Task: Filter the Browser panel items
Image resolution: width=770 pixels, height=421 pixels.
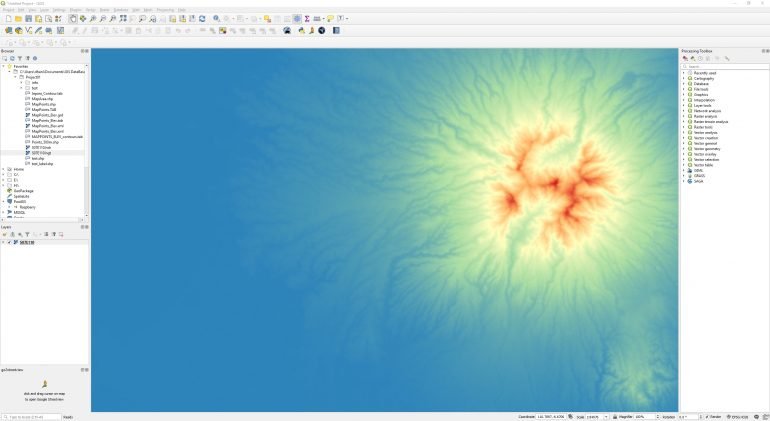Action: click(20, 58)
